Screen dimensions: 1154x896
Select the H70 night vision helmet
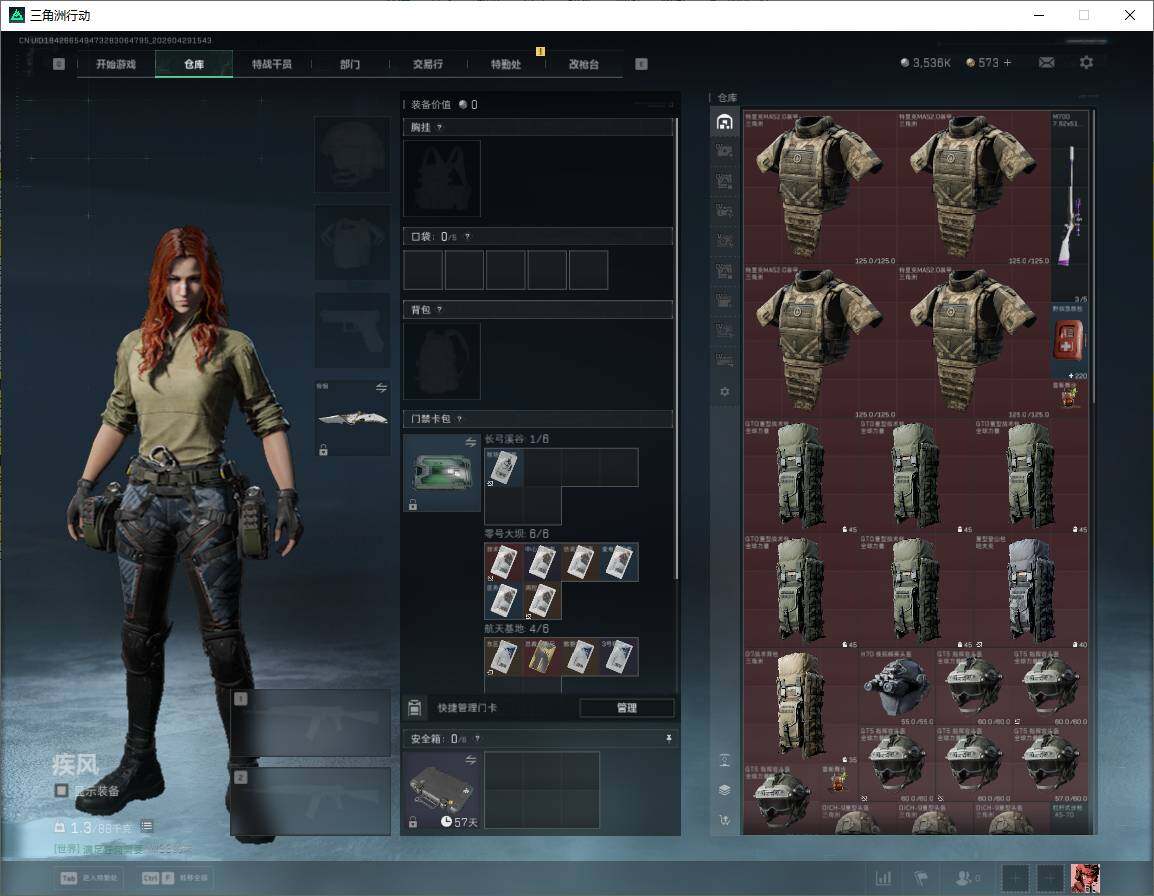(896, 687)
